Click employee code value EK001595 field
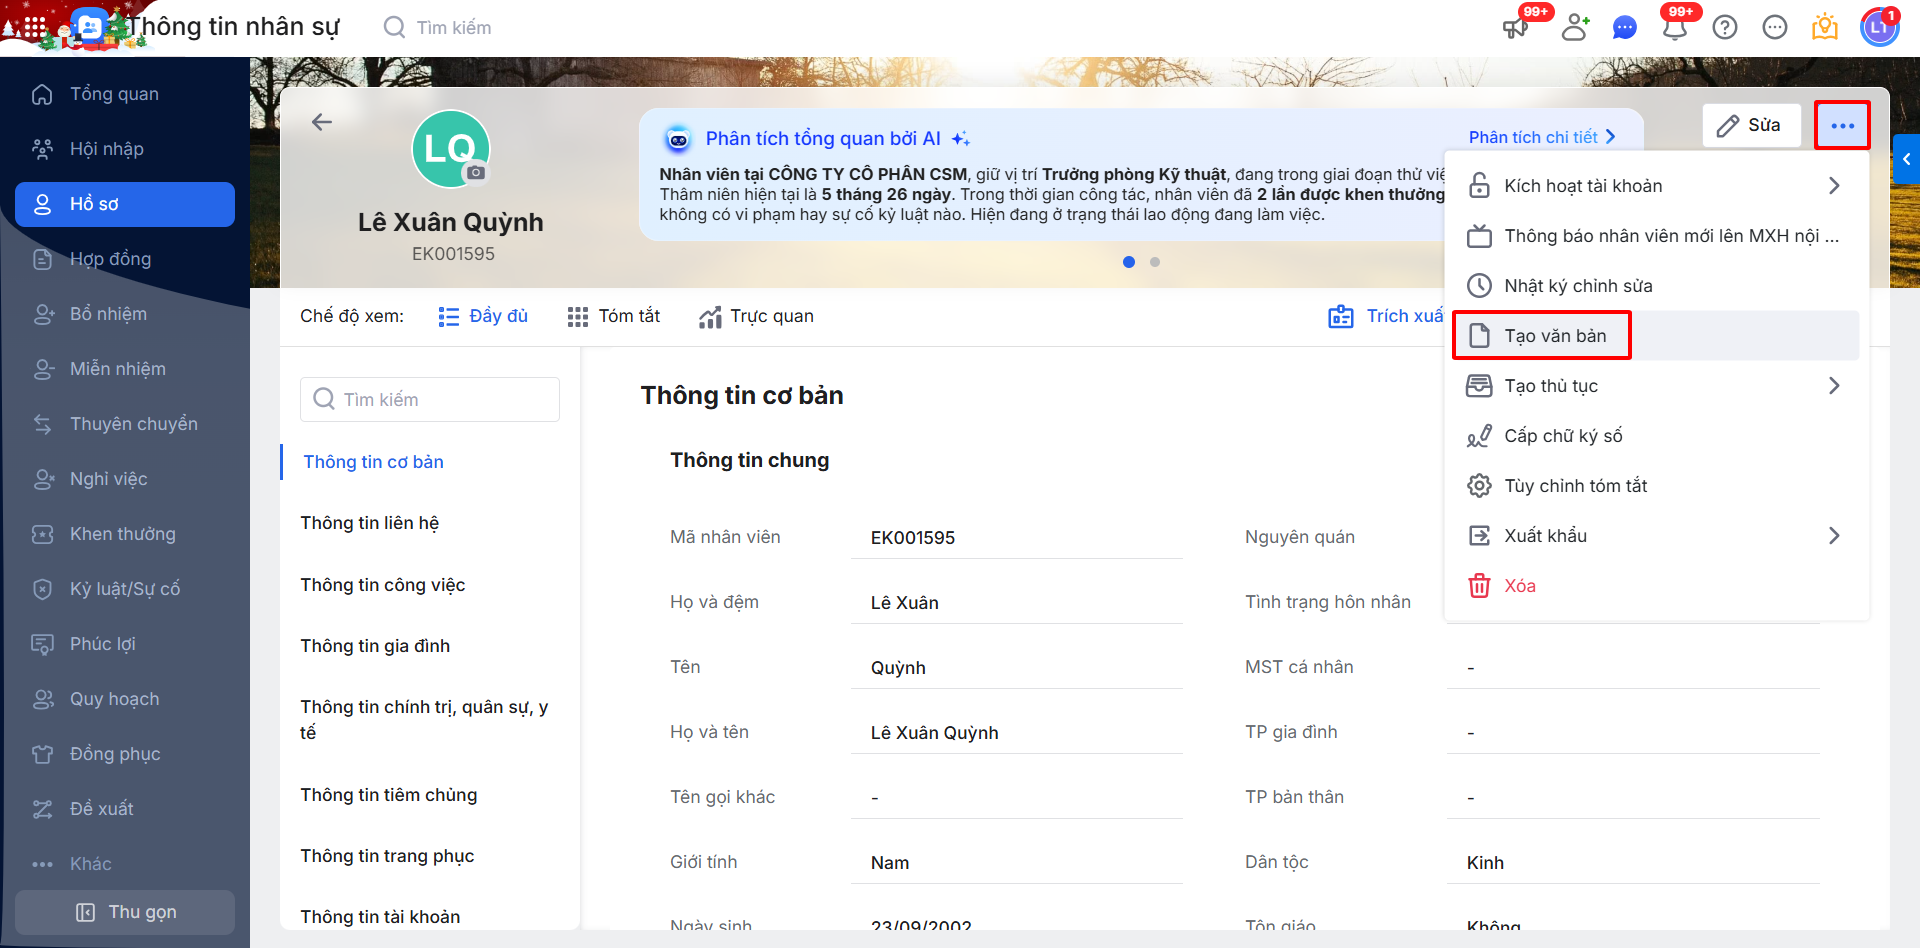Viewport: 1920px width, 948px height. pyautogui.click(x=1017, y=538)
